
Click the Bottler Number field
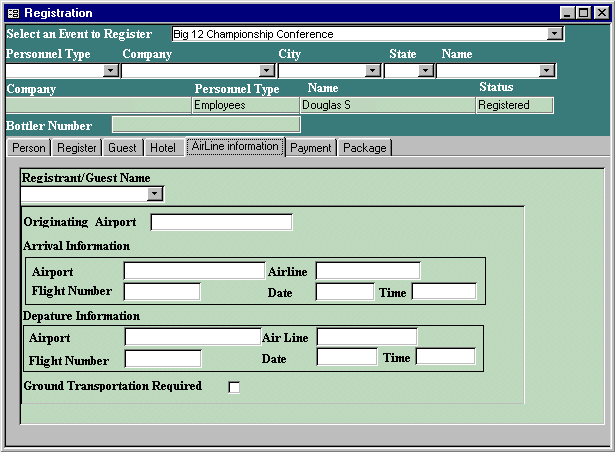(x=206, y=125)
